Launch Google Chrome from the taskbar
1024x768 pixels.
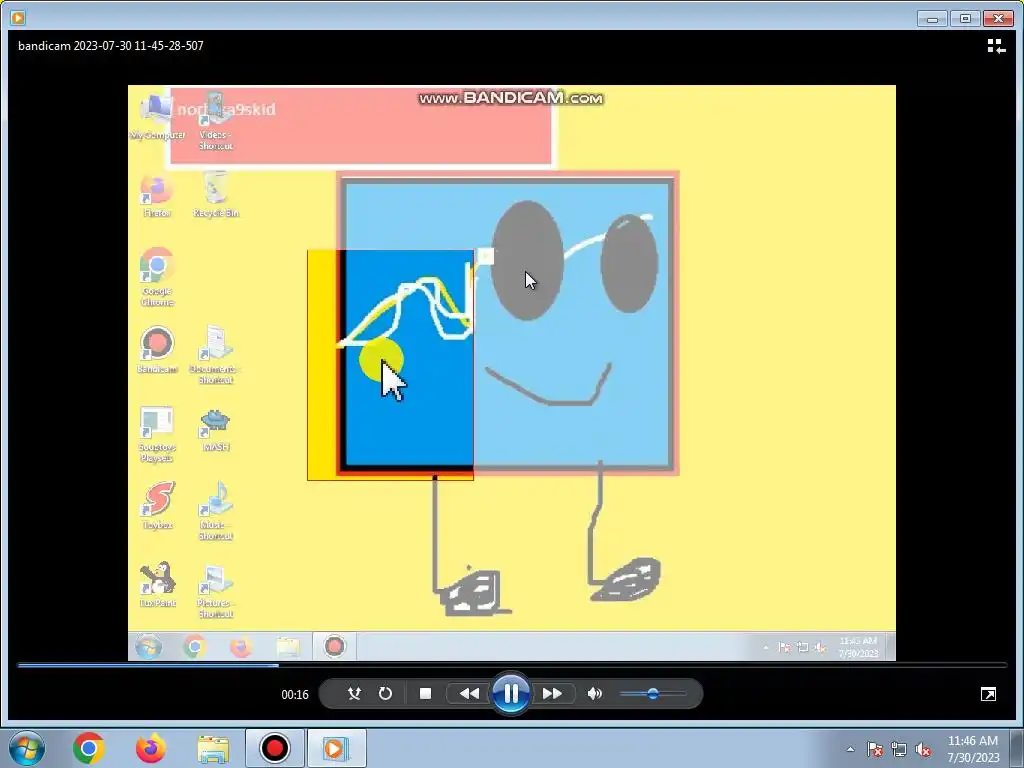click(x=89, y=748)
